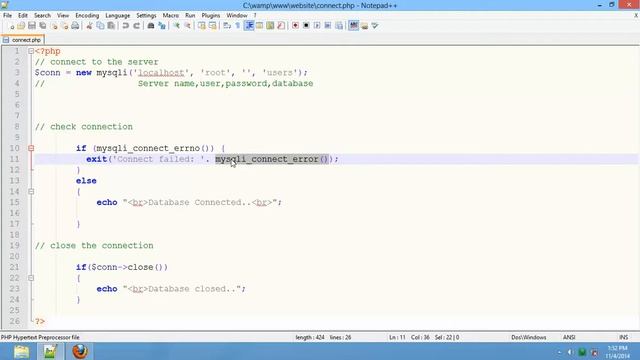The width and height of the screenshot is (640, 360).
Task: Click the Print toolbar icon
Action: tap(75, 26)
